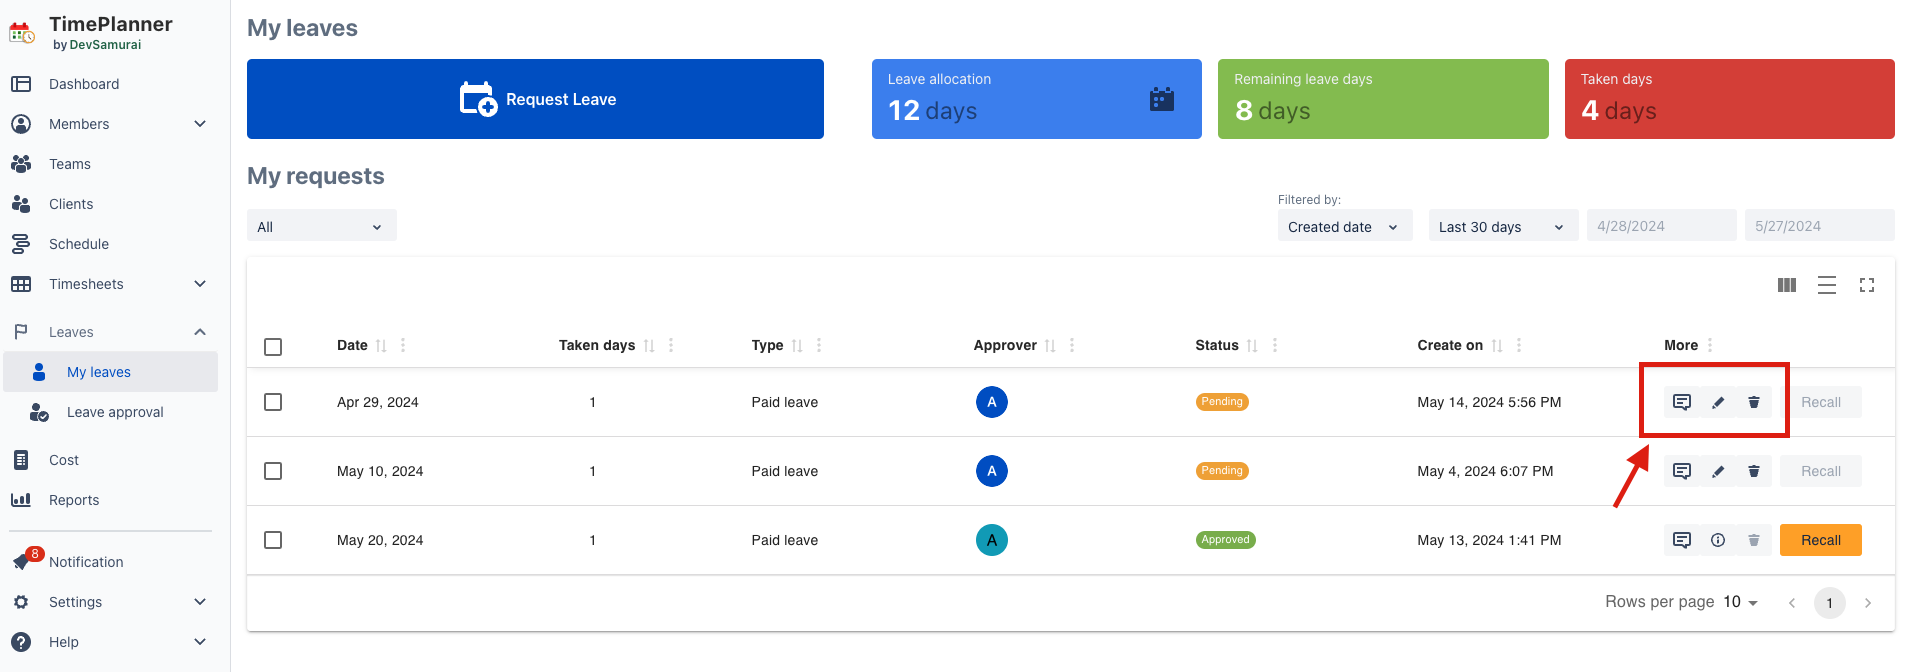
Task: Click approver avatar in May 20 row
Action: point(992,540)
